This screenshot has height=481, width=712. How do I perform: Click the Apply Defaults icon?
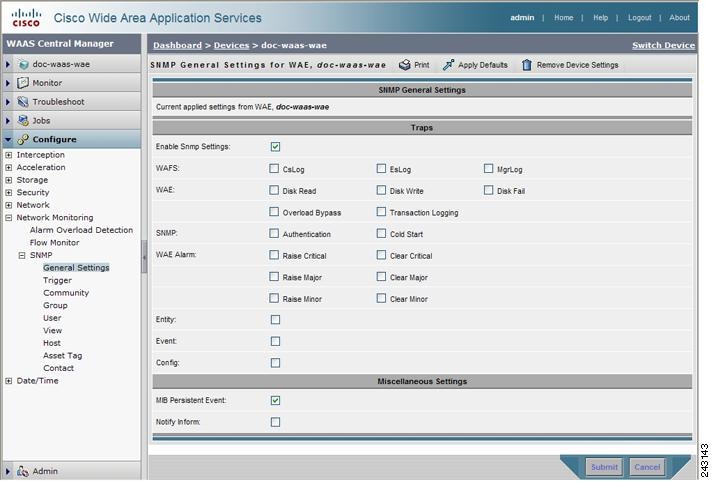coord(448,65)
